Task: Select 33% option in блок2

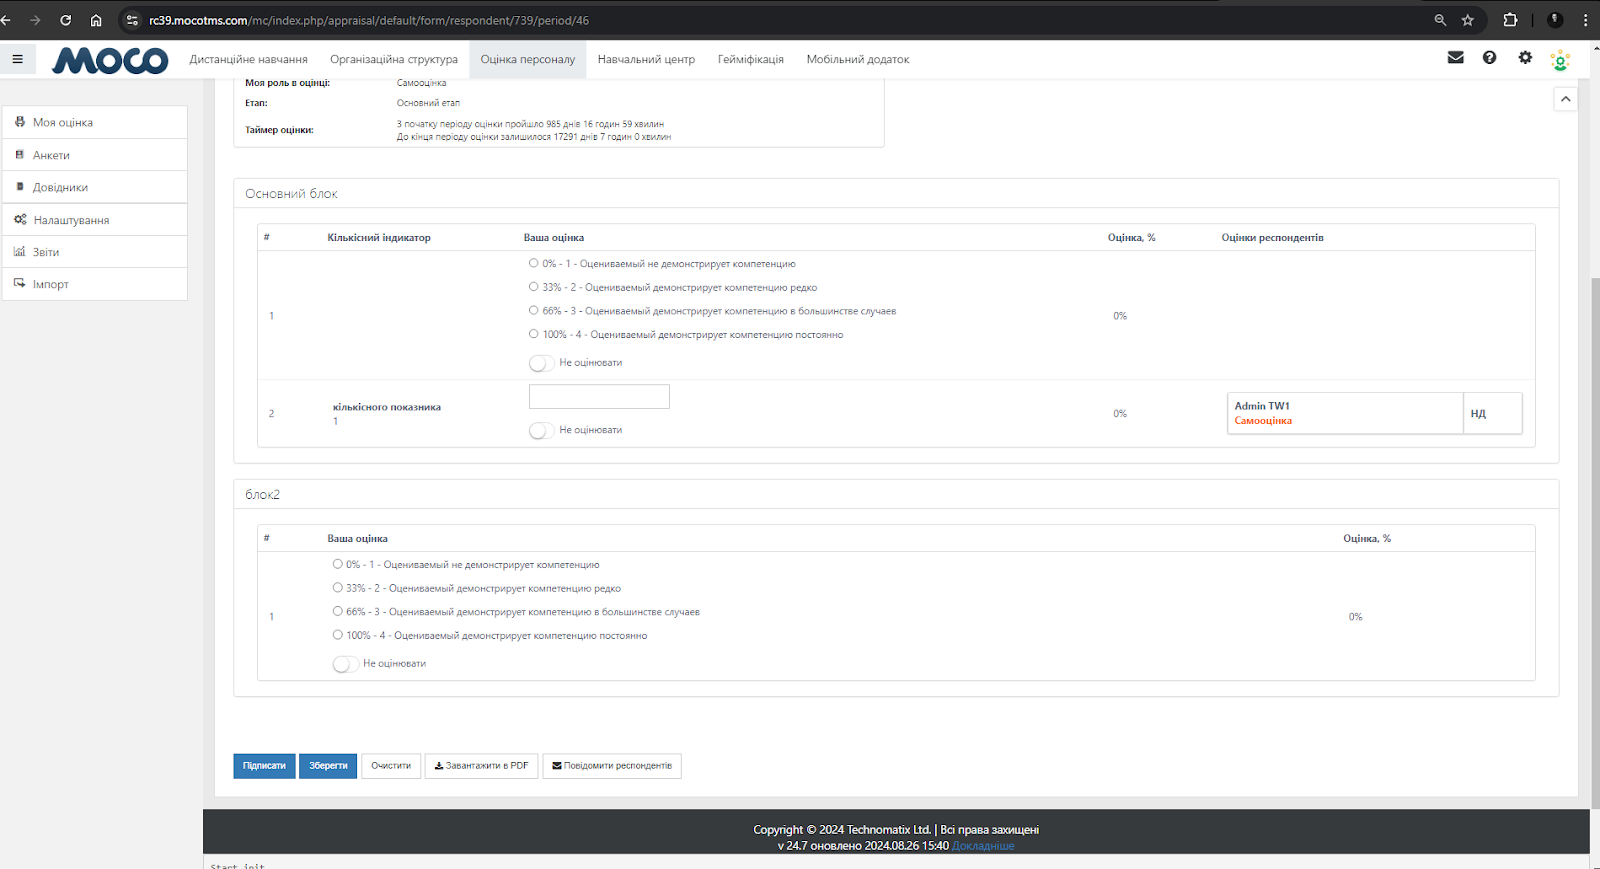Action: (338, 588)
